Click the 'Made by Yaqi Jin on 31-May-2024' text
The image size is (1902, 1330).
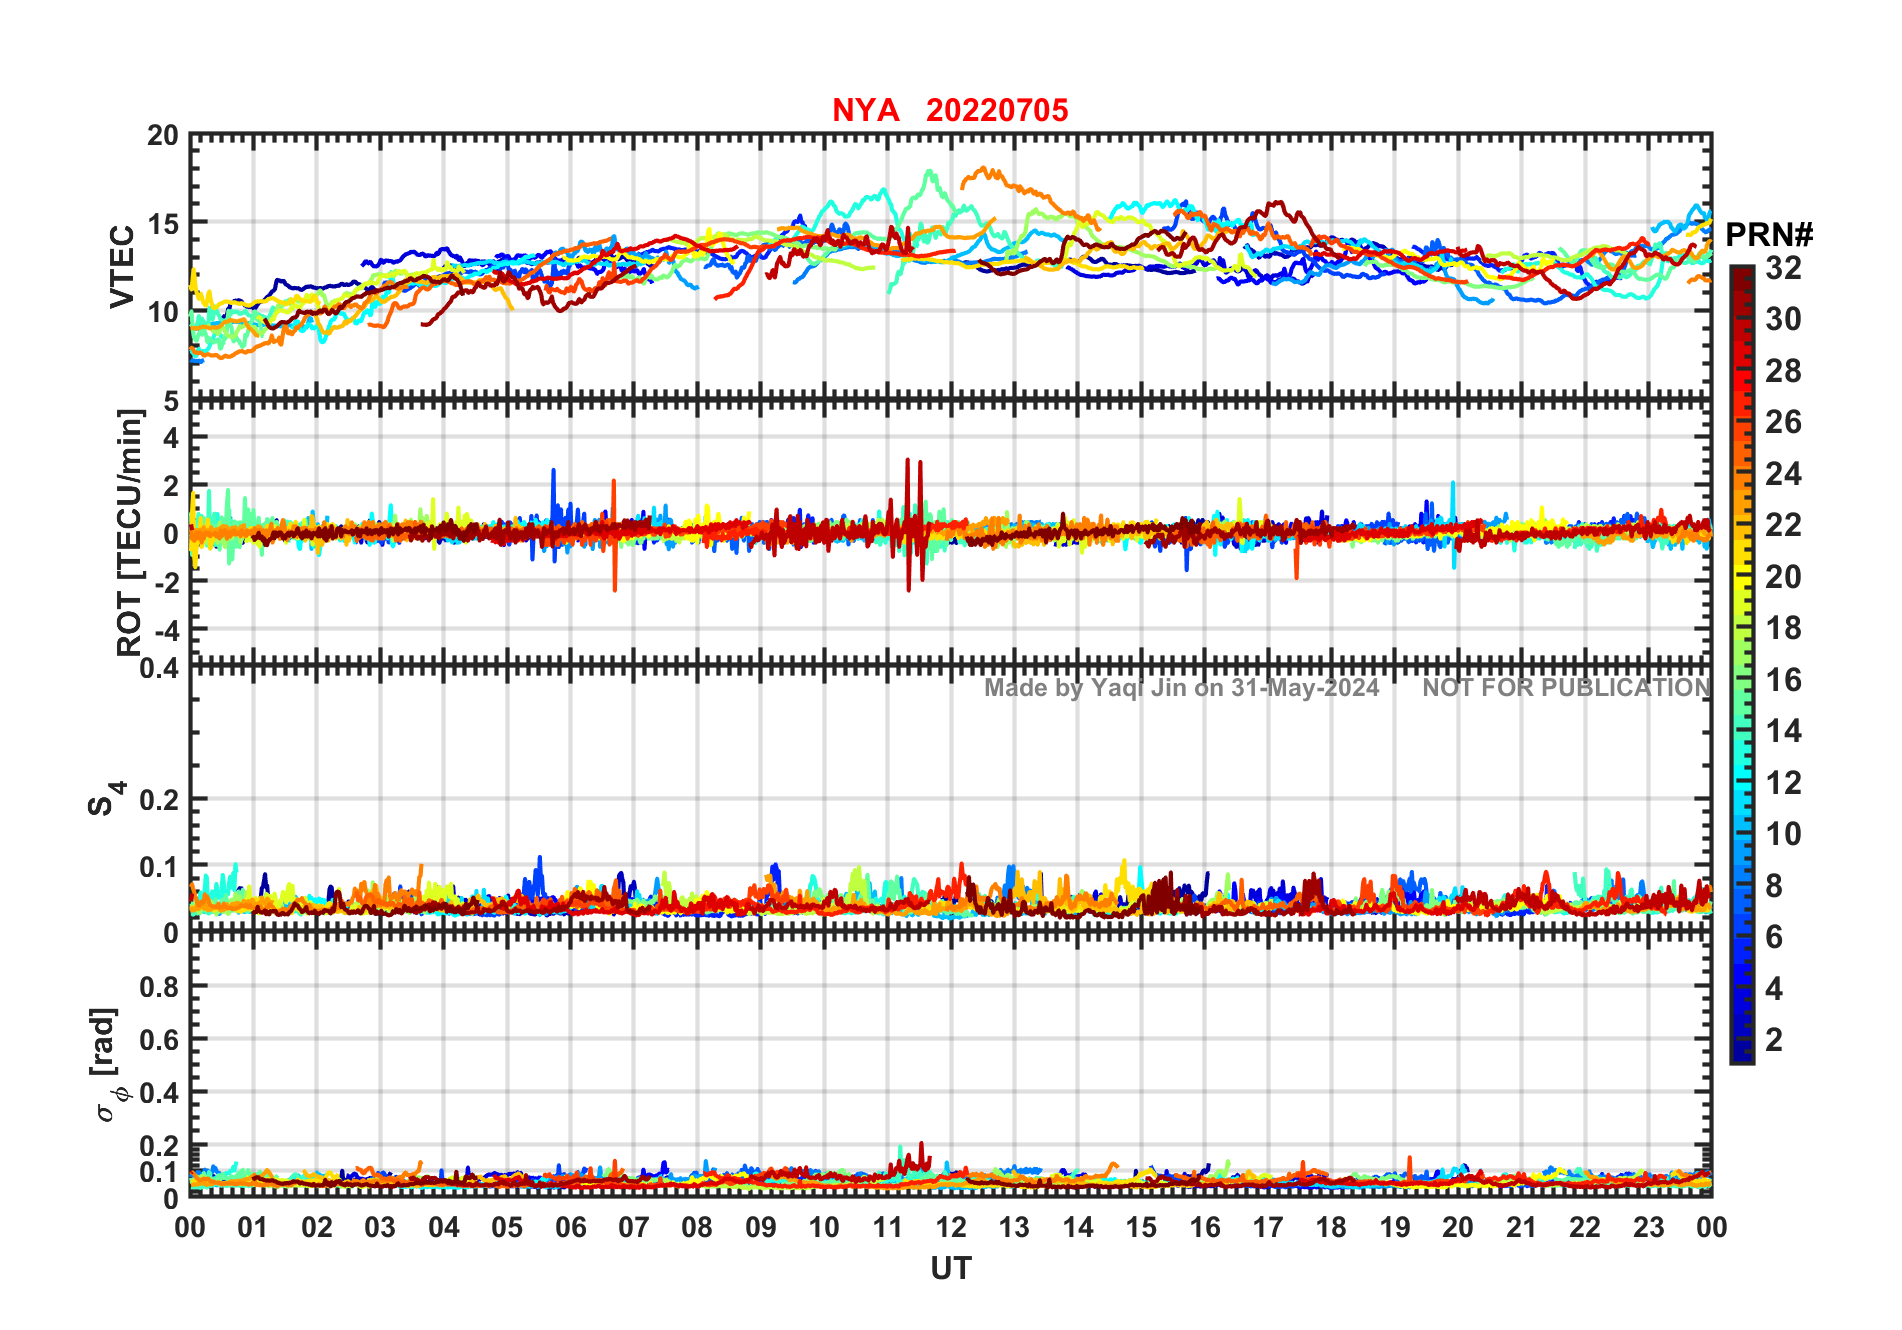tap(1182, 688)
